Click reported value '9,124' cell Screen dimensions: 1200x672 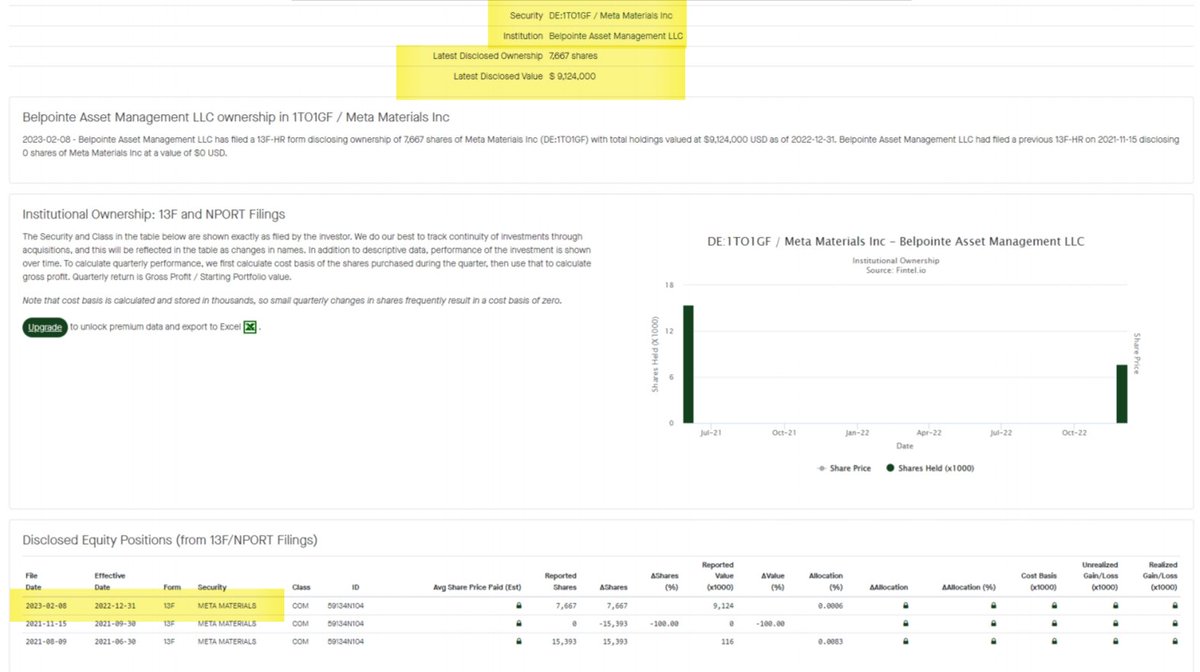[722, 606]
